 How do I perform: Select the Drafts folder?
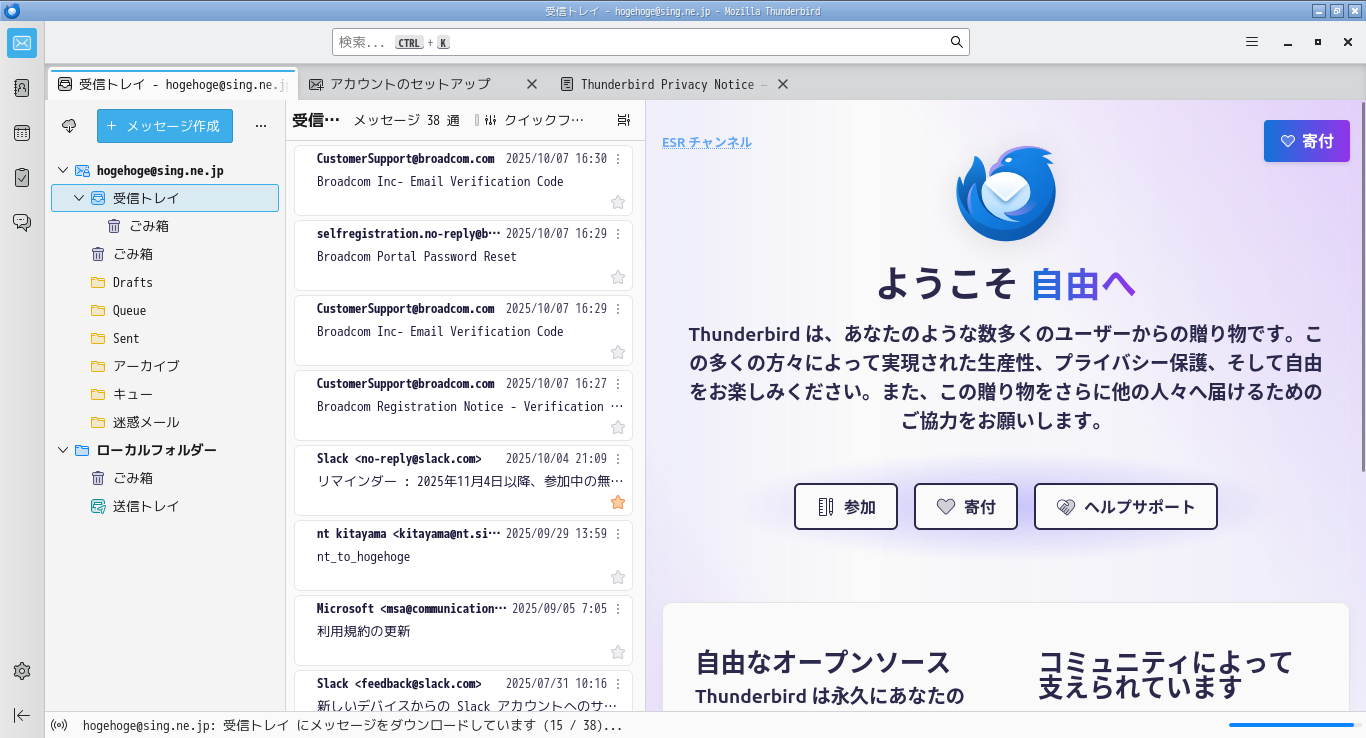coord(165,282)
